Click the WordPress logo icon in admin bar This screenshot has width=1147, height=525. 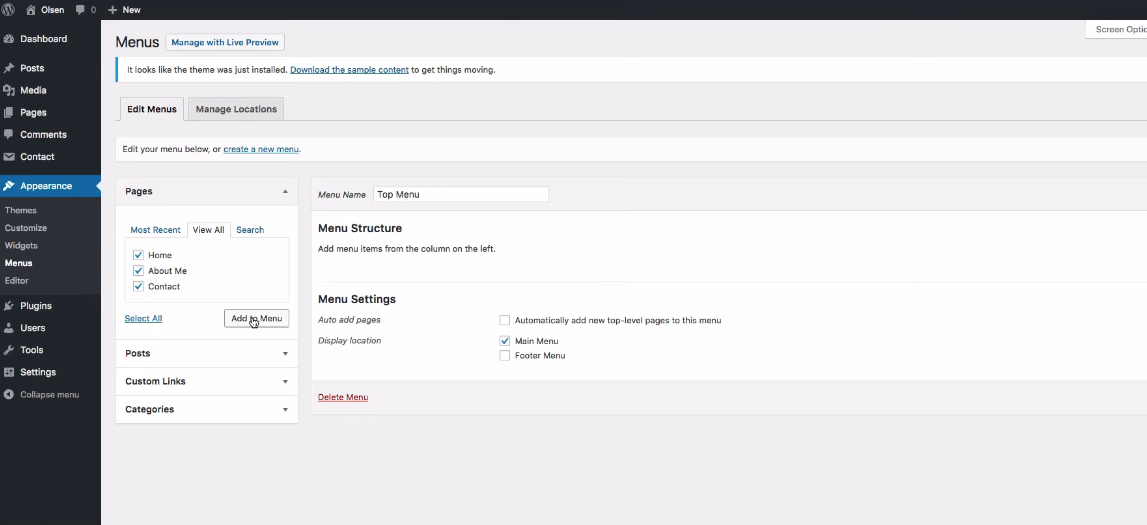coord(9,10)
